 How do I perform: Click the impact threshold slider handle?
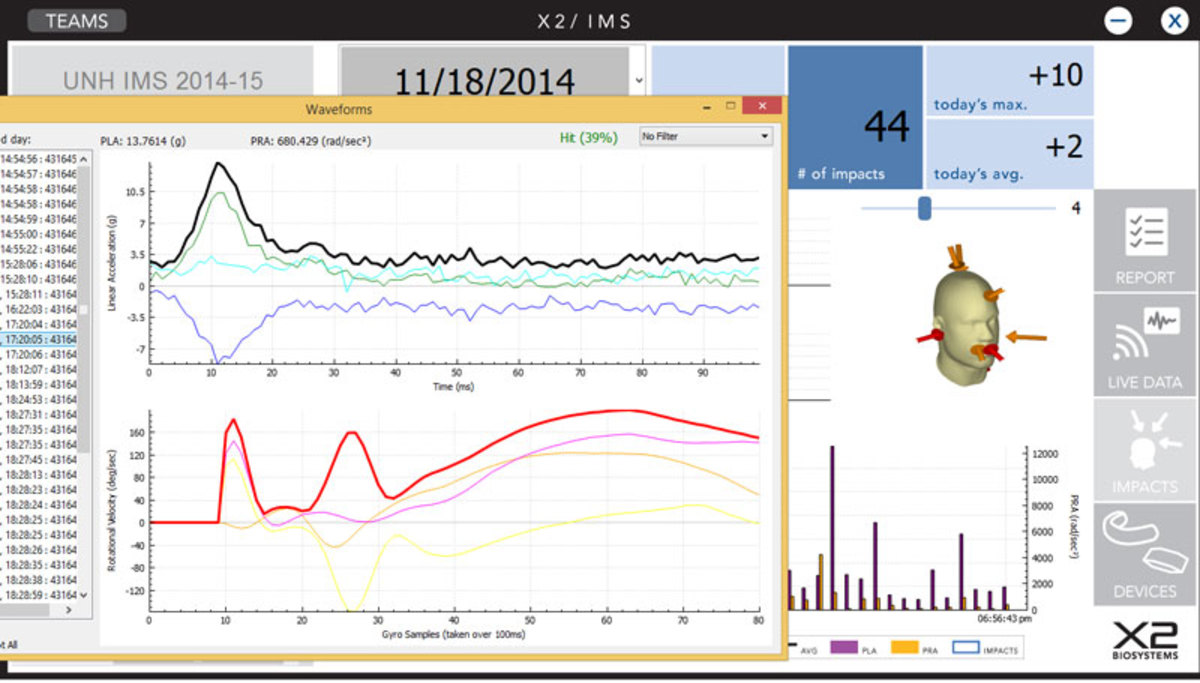tap(925, 208)
